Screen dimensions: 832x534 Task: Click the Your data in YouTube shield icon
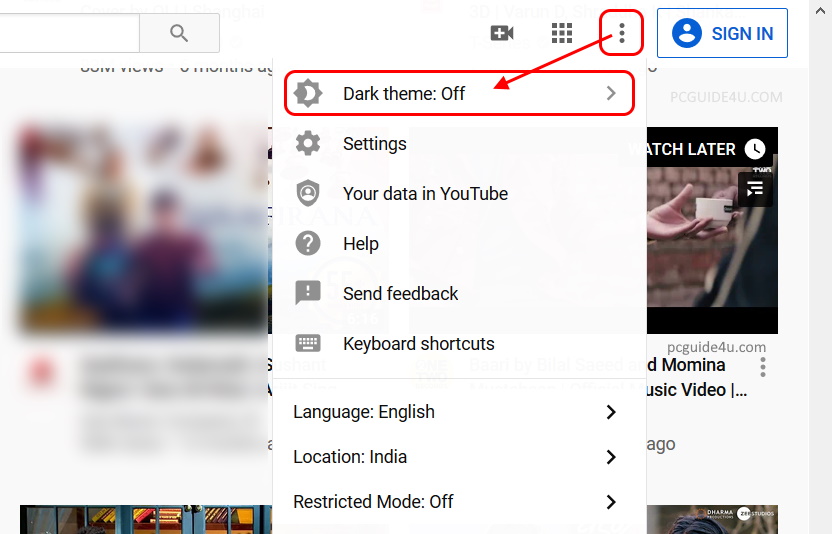308,193
